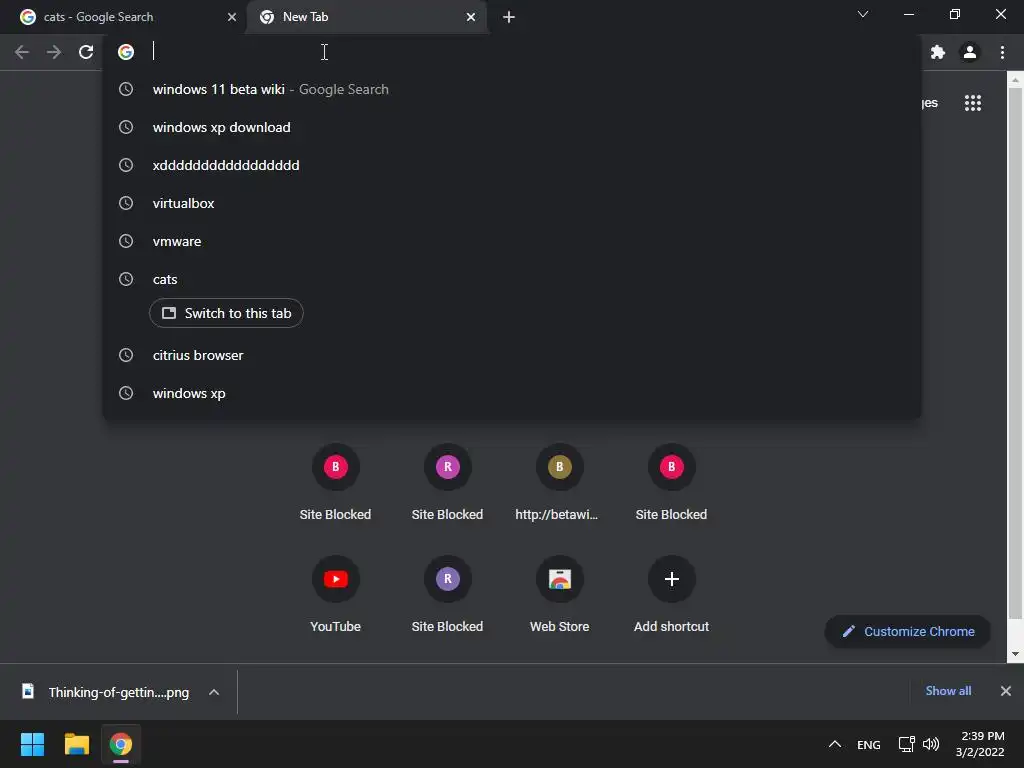Select suggestion windows 11 beta wiki

click(512, 89)
